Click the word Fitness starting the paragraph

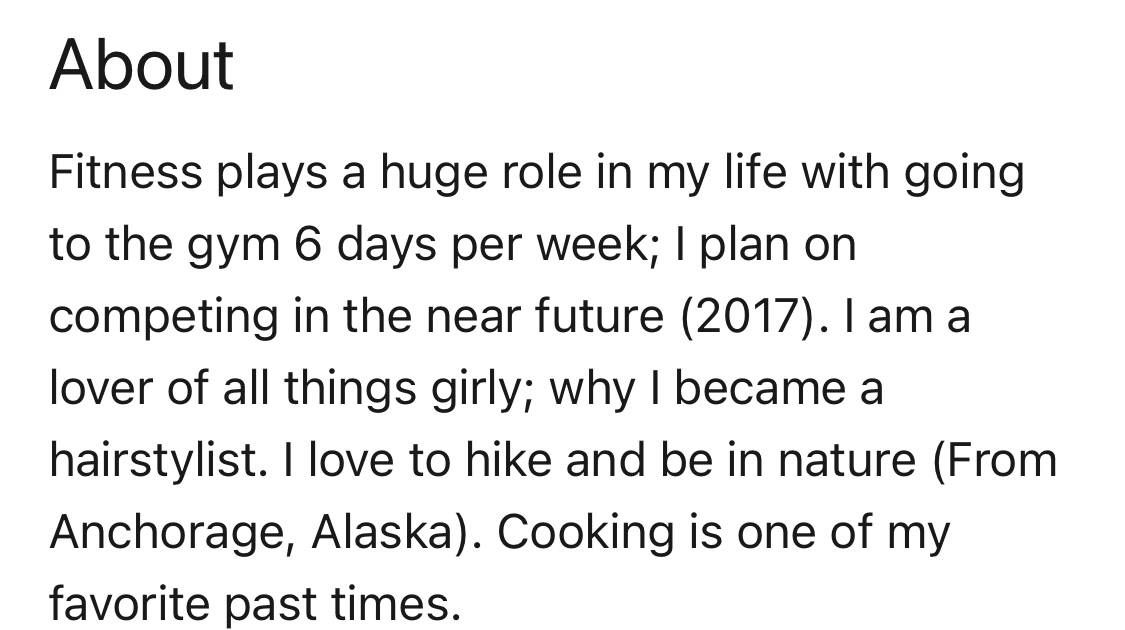pos(126,173)
